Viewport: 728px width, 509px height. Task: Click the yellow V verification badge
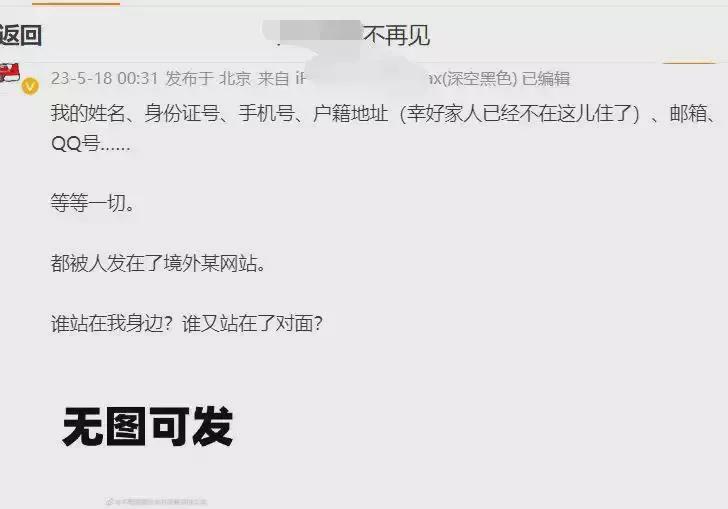pos(30,86)
